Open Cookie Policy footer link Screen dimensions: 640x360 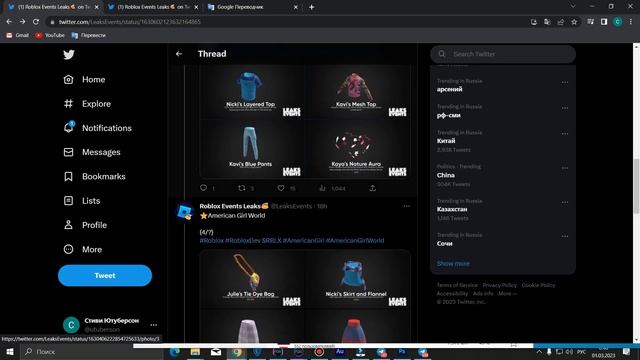click(538, 285)
